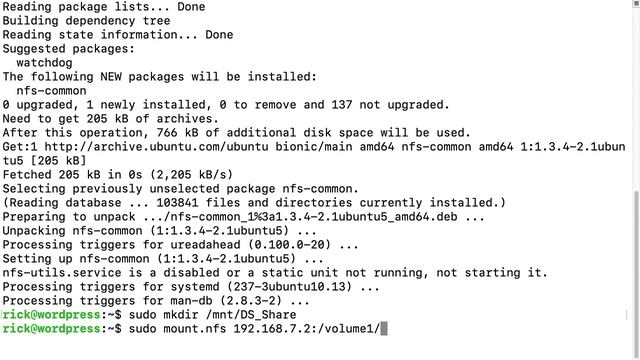The image size is (640, 360).
Task: Click the vertical scrollbar thumb on right
Action: 637,271
